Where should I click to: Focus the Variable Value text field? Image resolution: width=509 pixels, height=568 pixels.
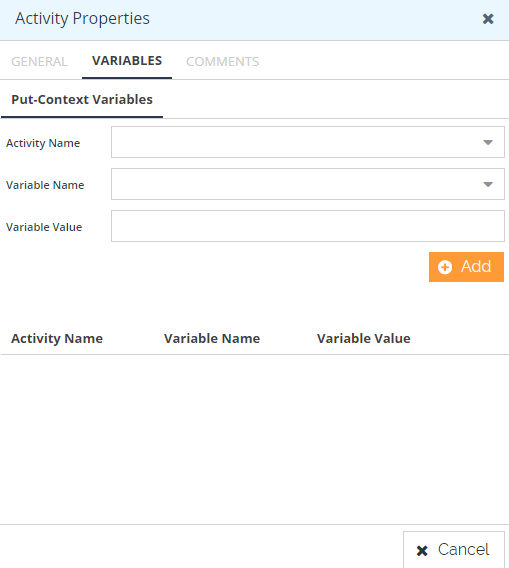[x=308, y=226]
